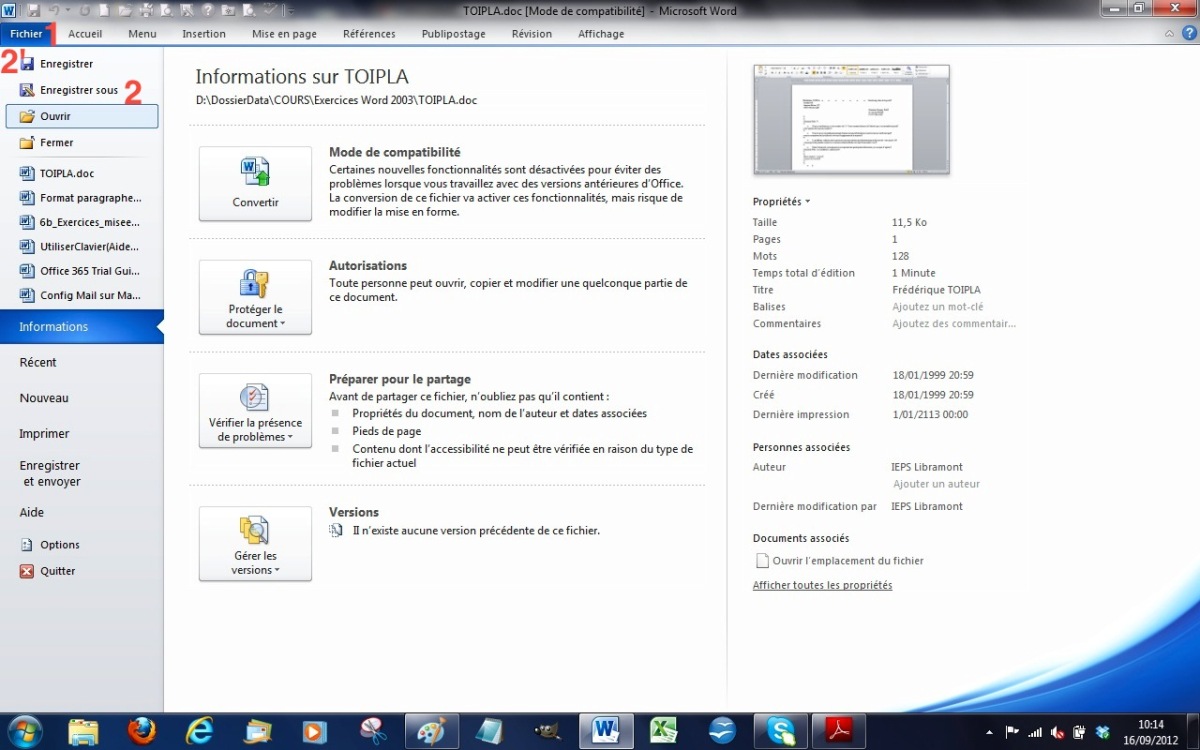Open the Undo history dropdown arrow
1200x750 pixels.
[x=68, y=11]
